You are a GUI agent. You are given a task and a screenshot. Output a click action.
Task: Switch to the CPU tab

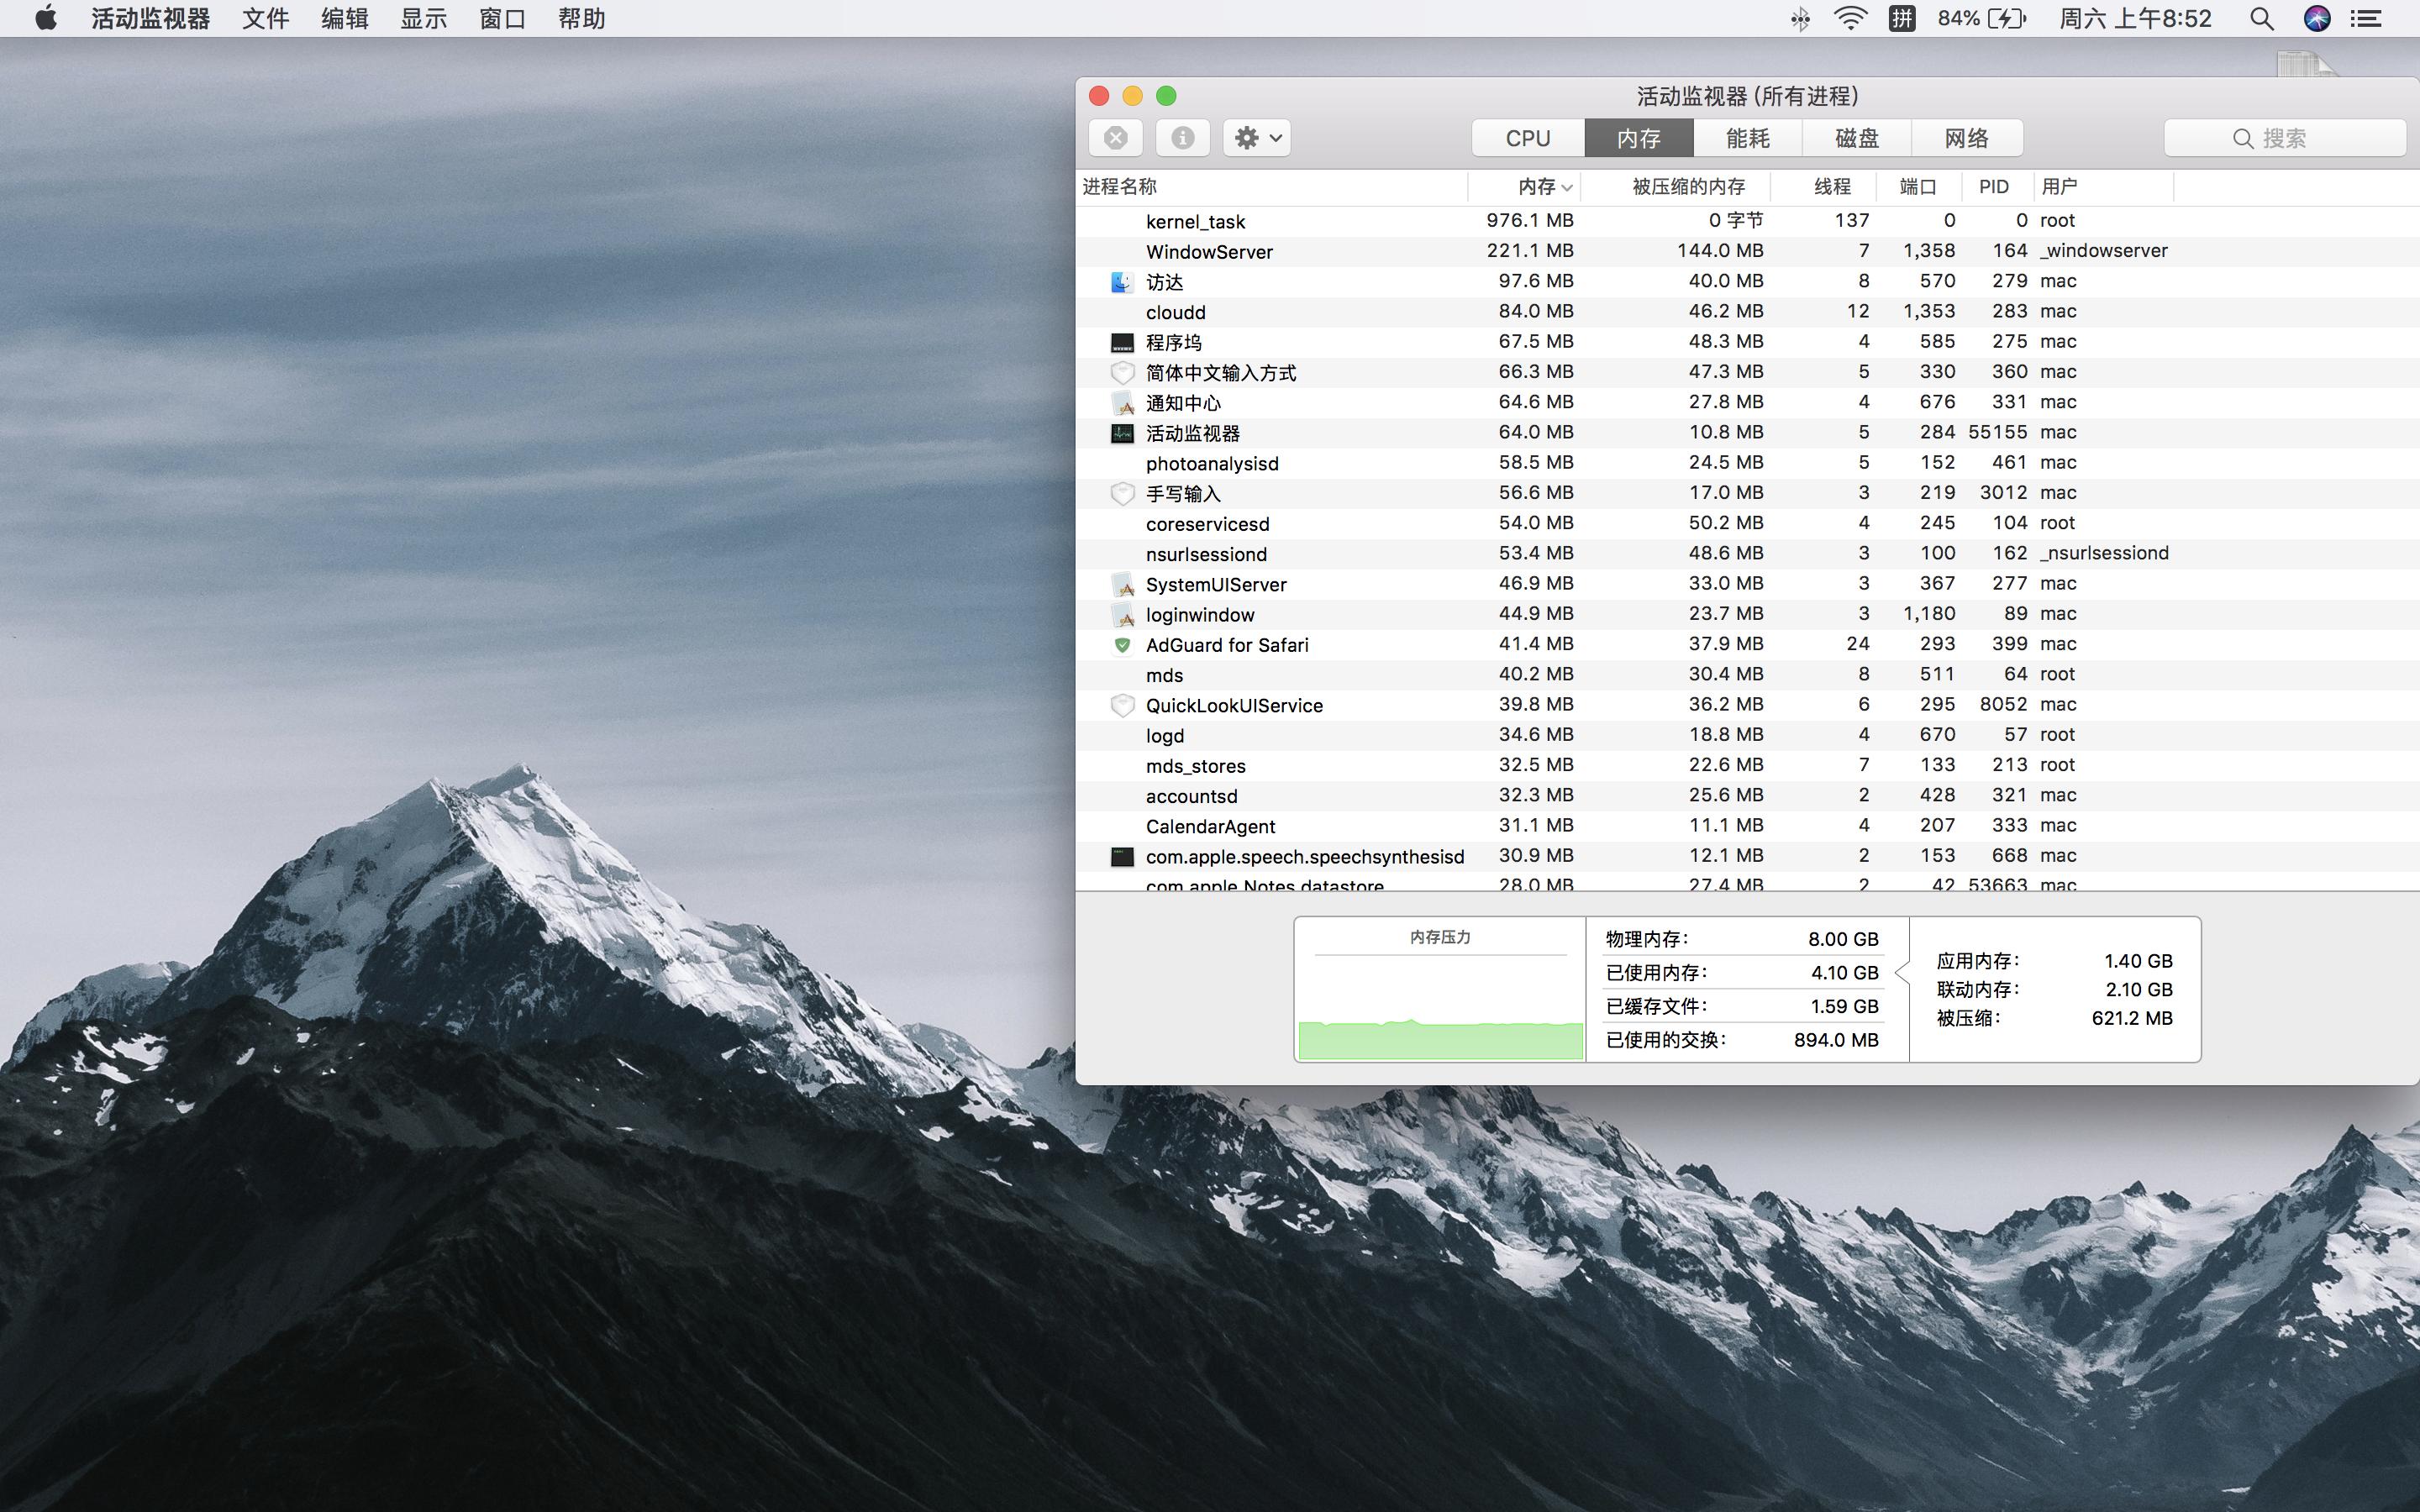point(1527,138)
